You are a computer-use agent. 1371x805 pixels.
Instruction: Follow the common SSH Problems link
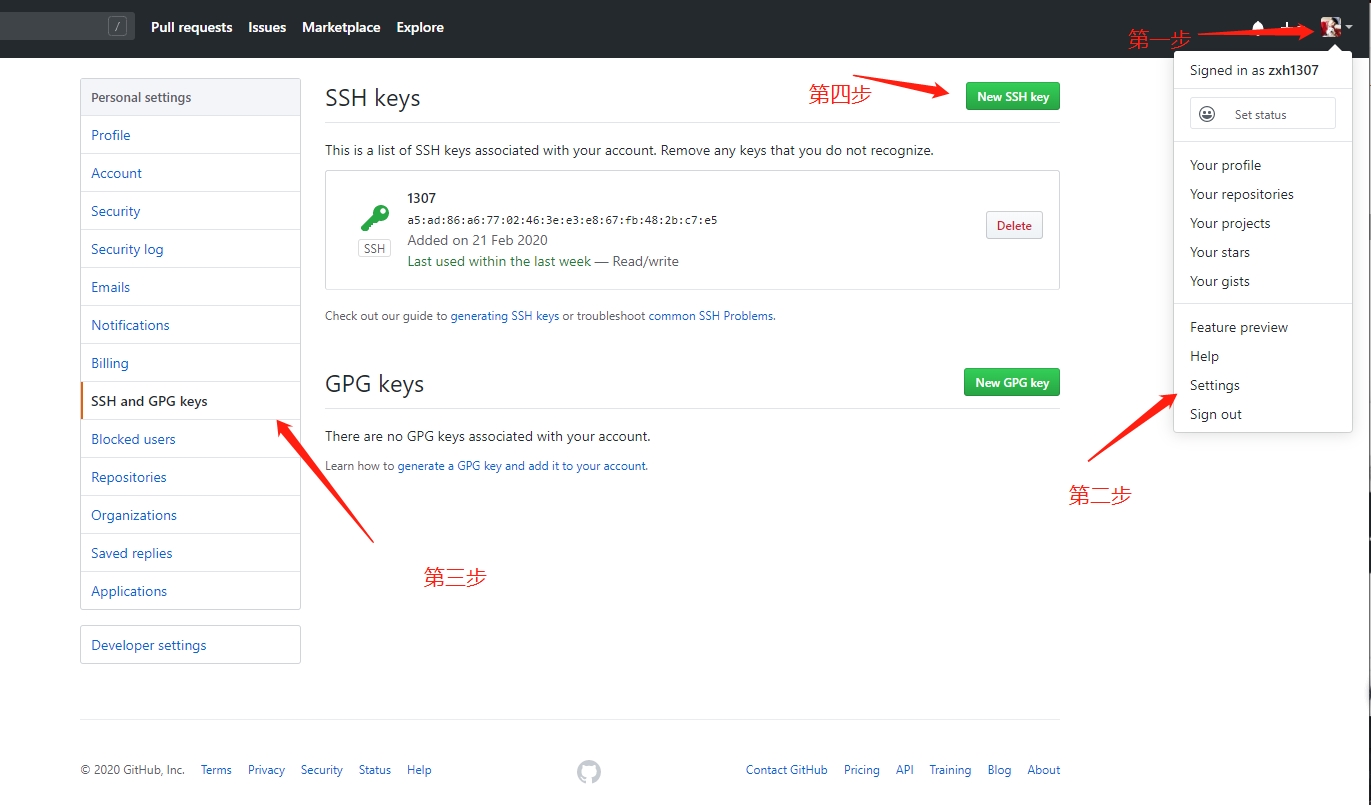(711, 316)
